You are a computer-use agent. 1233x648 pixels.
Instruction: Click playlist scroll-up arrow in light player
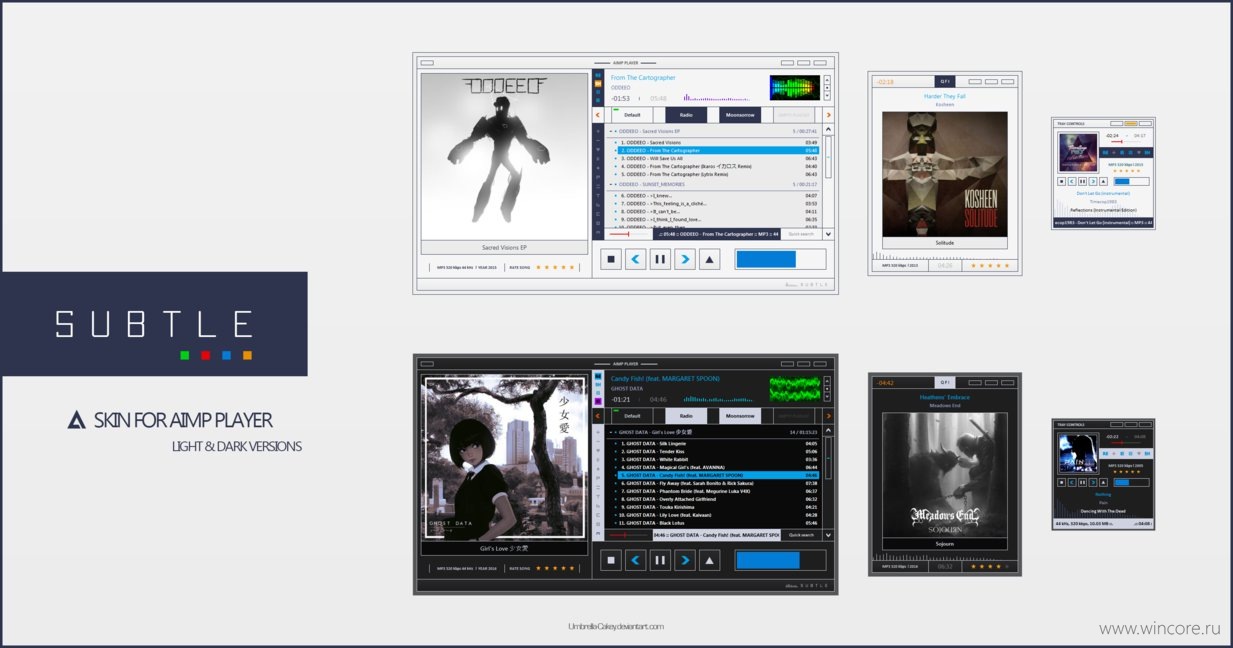tap(828, 130)
